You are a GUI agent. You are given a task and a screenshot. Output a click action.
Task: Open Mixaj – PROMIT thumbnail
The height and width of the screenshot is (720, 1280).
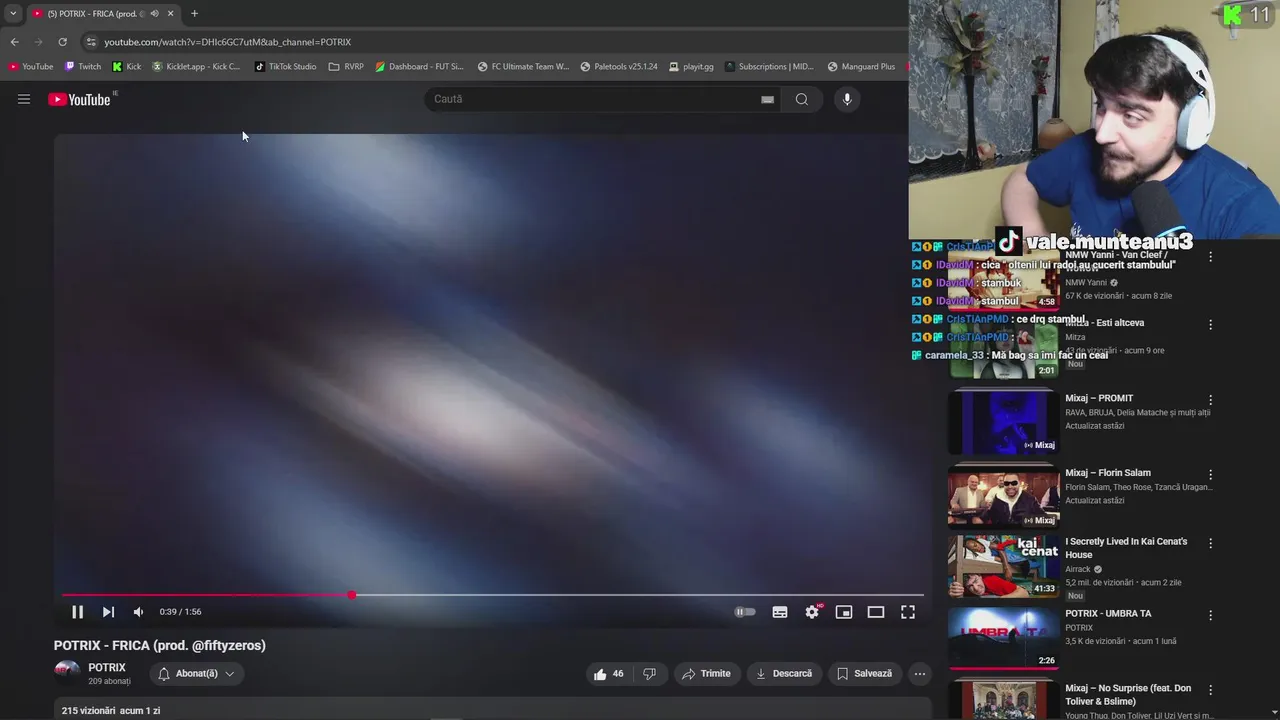(1003, 422)
